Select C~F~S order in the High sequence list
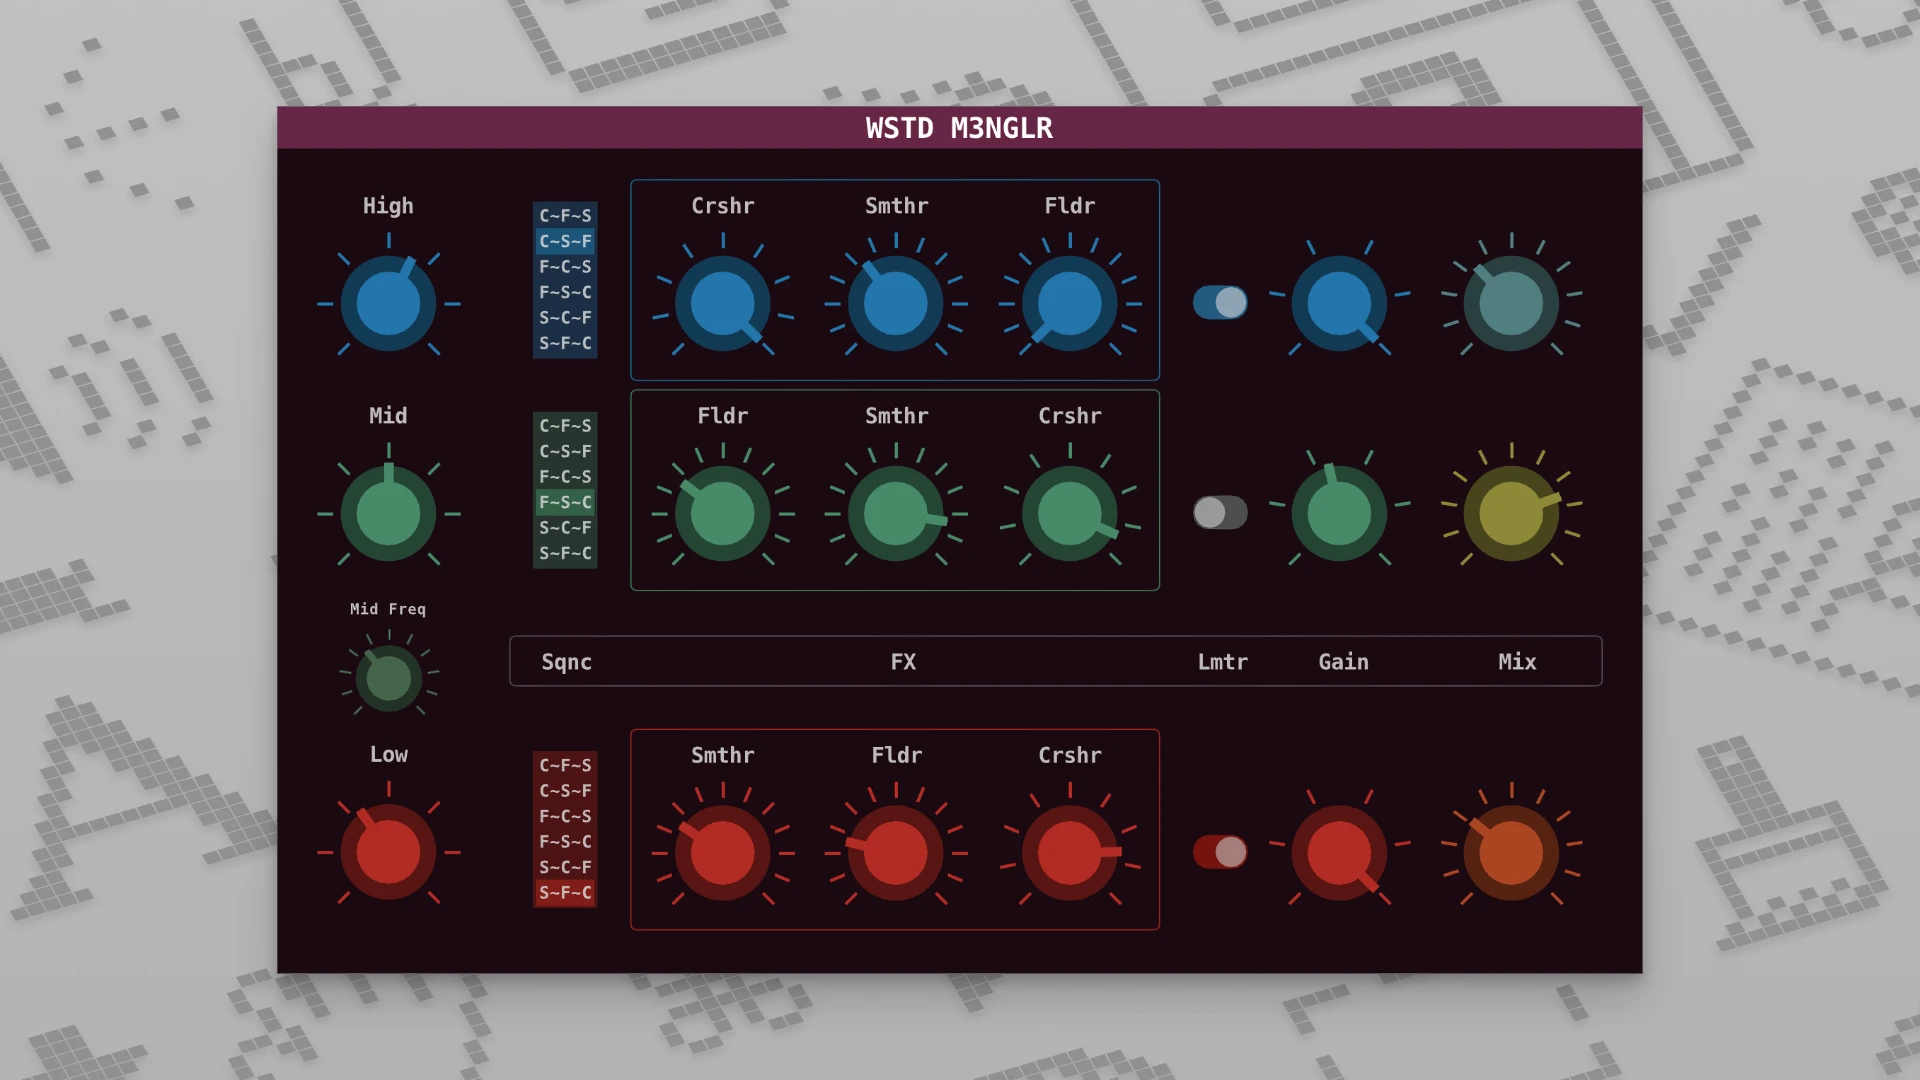This screenshot has width=1920, height=1080. (564, 214)
